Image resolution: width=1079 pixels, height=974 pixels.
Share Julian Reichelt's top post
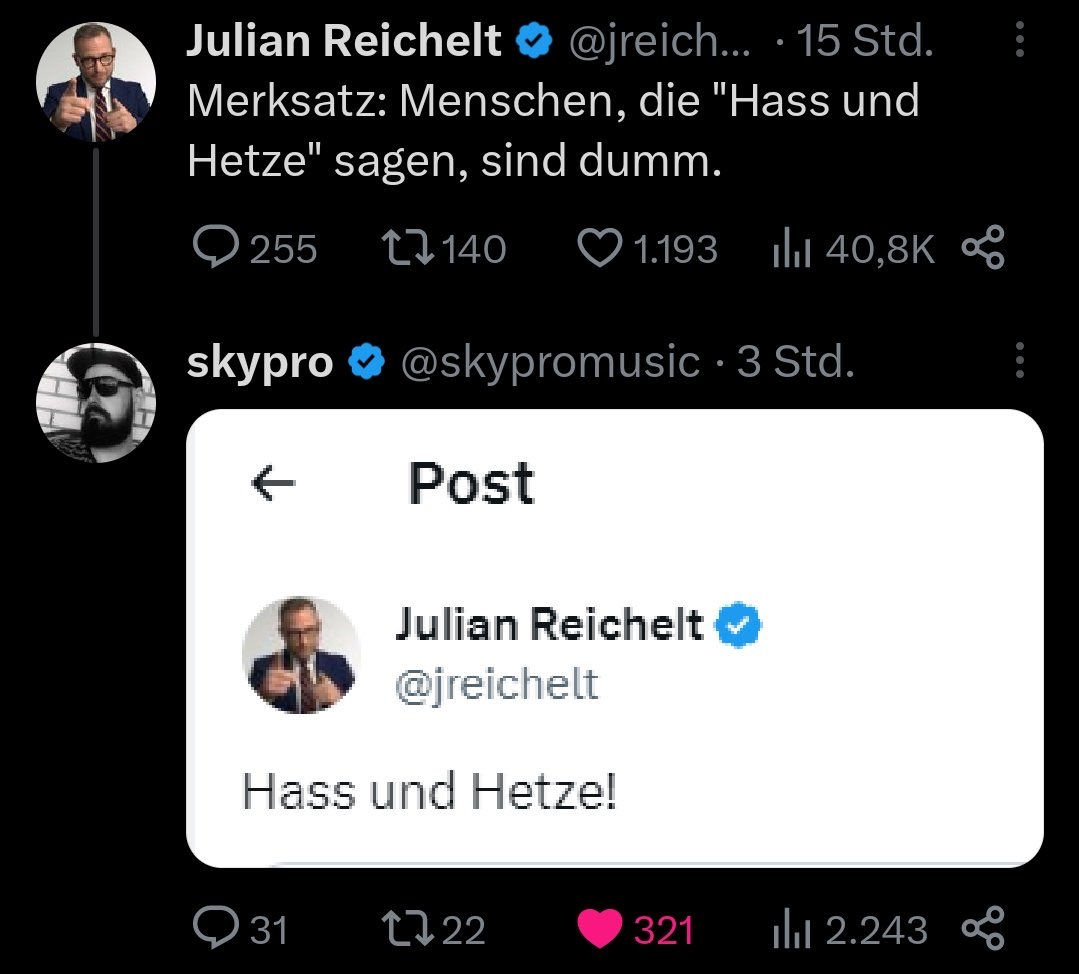pos(982,249)
